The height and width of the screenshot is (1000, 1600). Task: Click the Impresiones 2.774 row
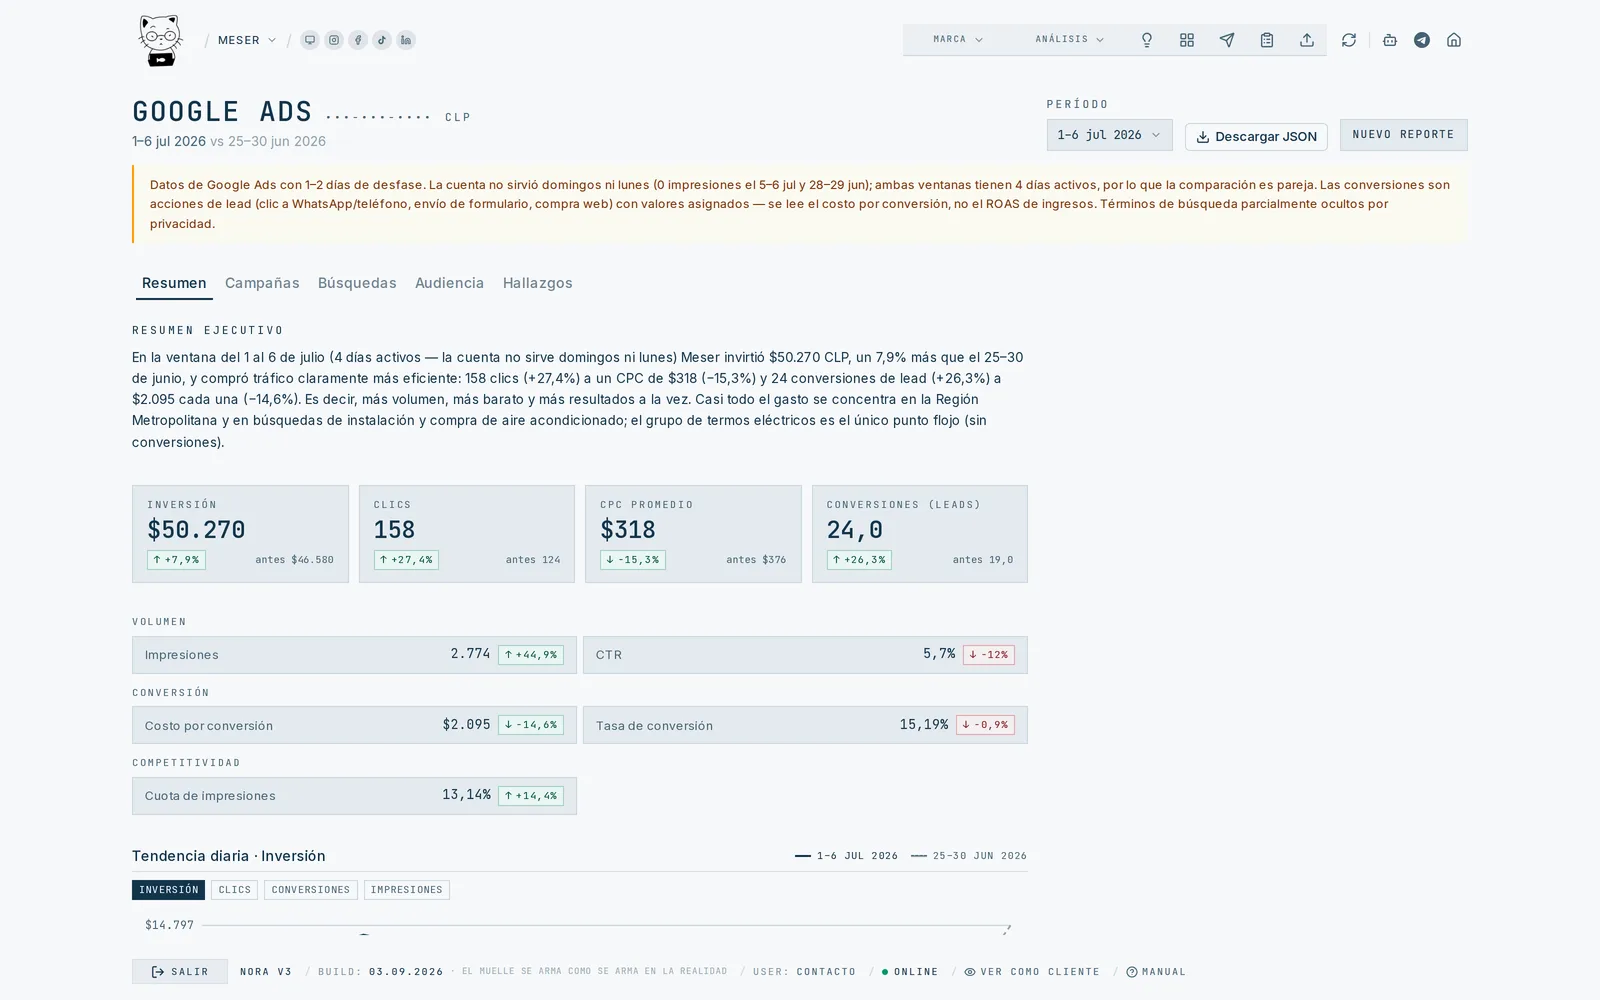pyautogui.click(x=354, y=655)
